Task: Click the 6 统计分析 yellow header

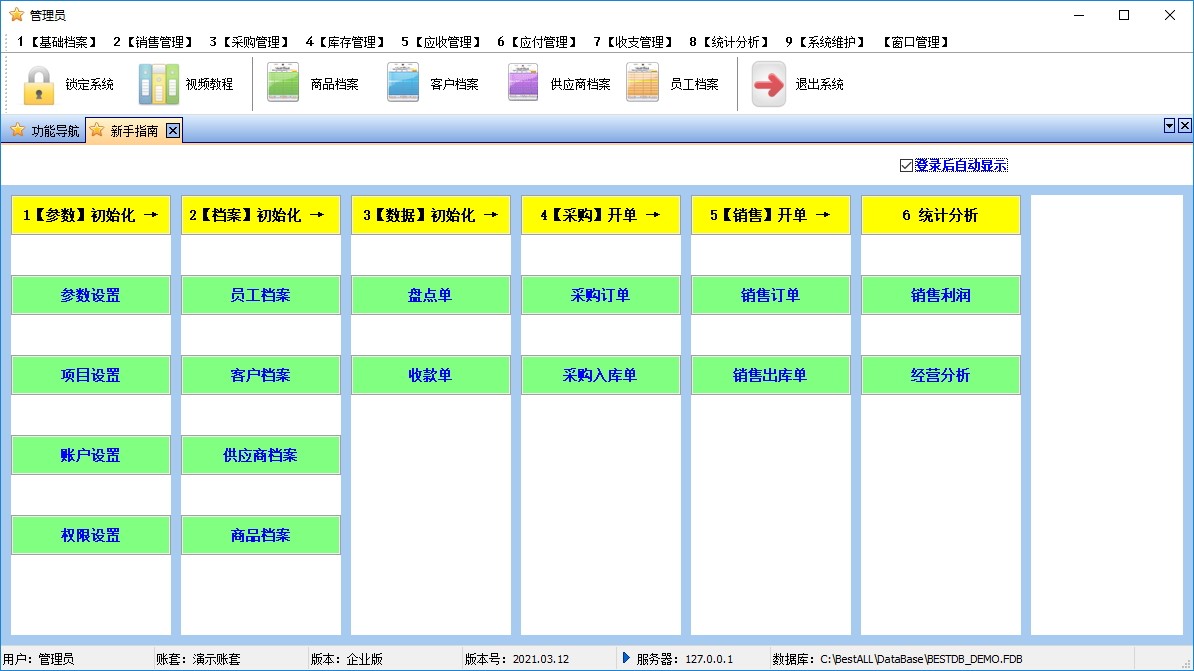Action: click(x=940, y=215)
